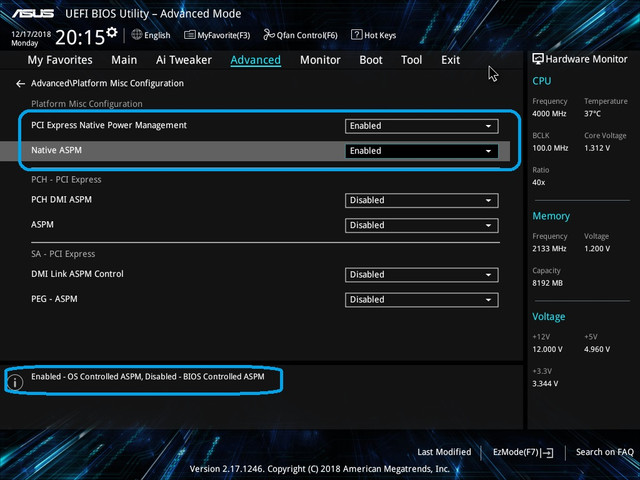This screenshot has width=640, height=480.
Task: Switch to My Favorites tab
Action: [x=60, y=60]
